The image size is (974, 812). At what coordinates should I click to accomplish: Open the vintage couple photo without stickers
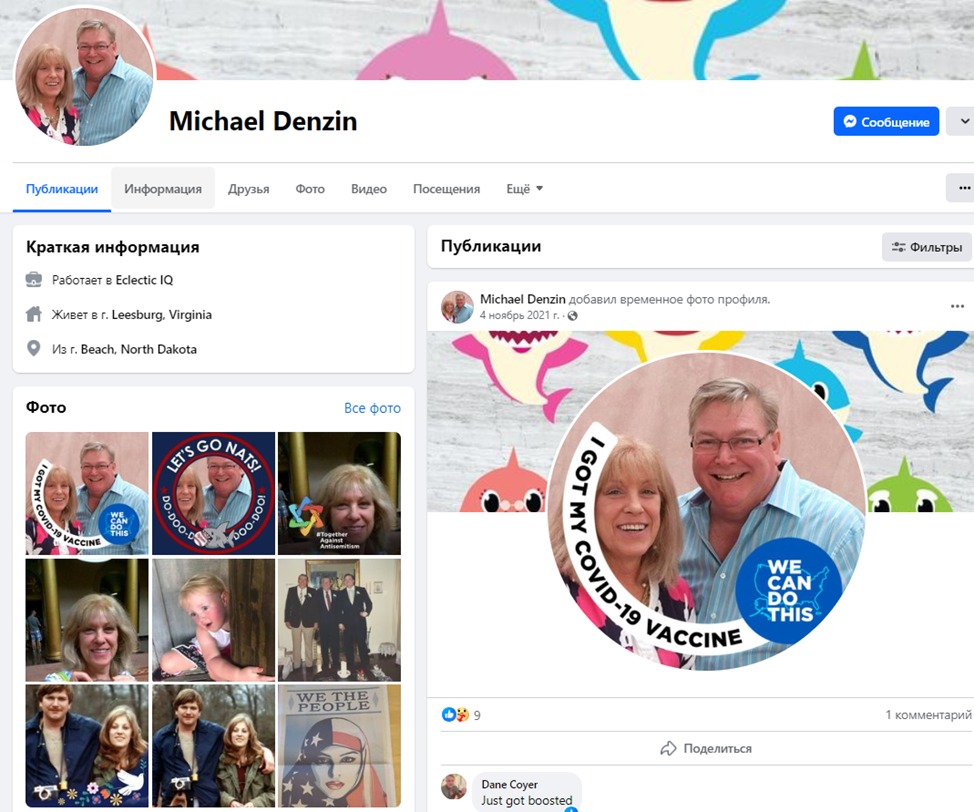[213, 746]
